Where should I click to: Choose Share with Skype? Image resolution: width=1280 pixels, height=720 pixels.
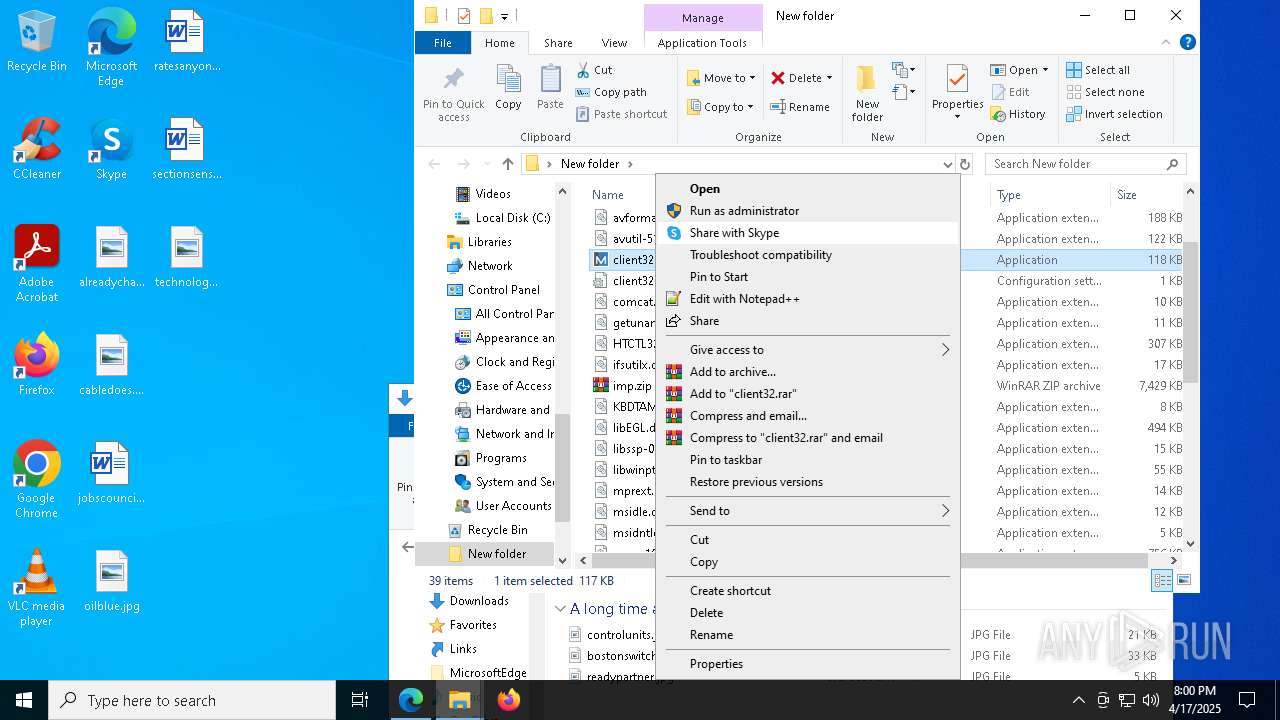click(x=808, y=233)
